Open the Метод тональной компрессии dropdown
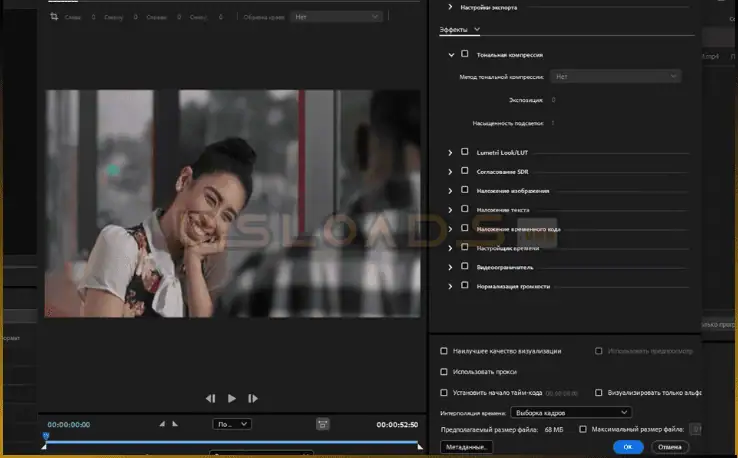 615,76
